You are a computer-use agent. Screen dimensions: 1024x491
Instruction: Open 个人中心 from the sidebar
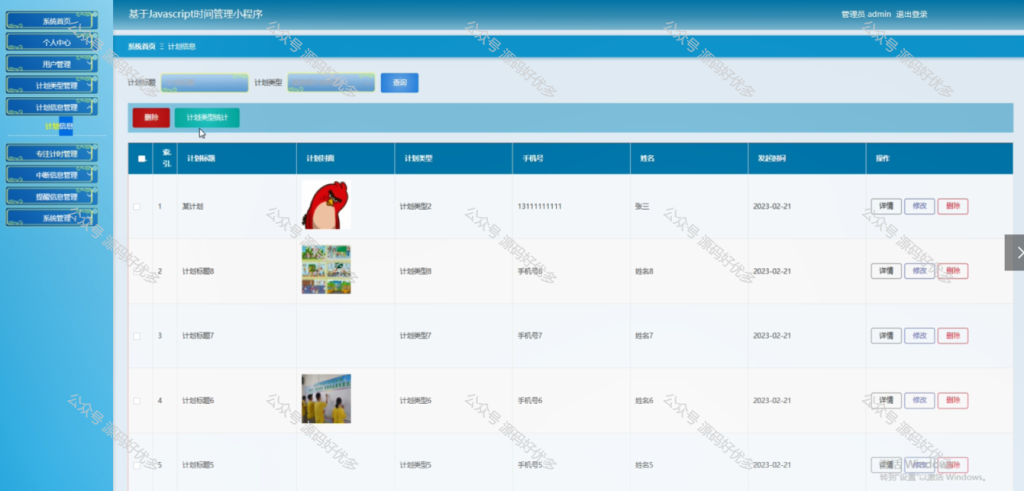coord(52,42)
